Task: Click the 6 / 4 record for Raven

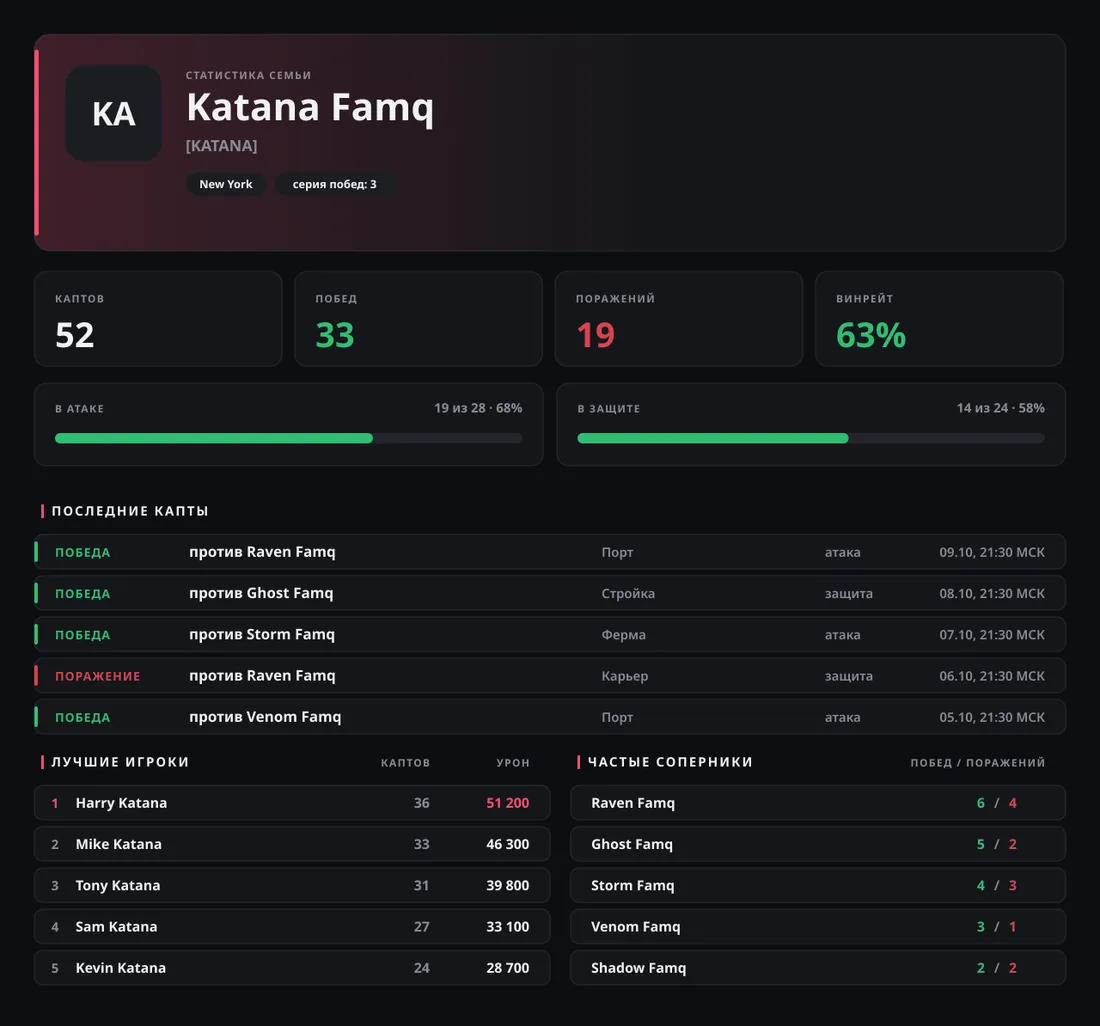Action: pyautogui.click(x=997, y=803)
